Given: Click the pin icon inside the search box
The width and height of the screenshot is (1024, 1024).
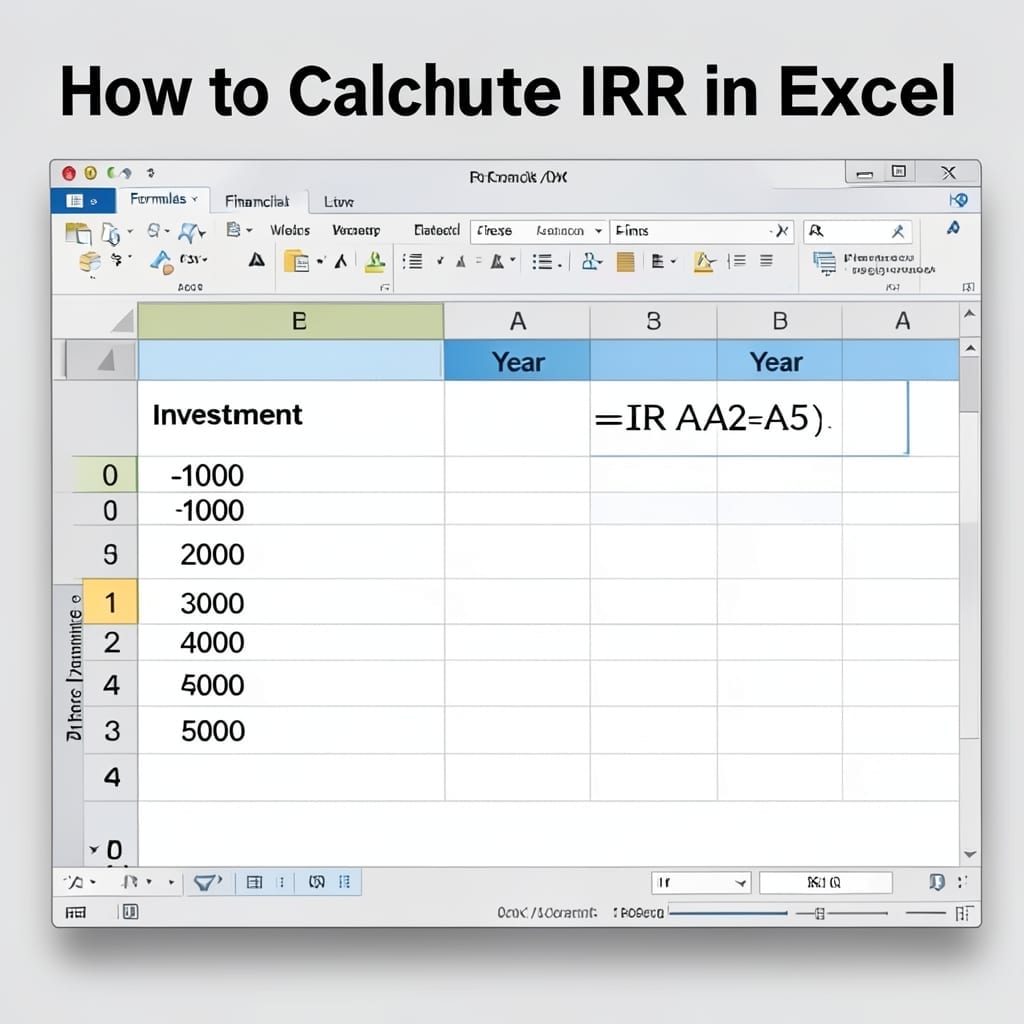Looking at the screenshot, I should coord(898,231).
